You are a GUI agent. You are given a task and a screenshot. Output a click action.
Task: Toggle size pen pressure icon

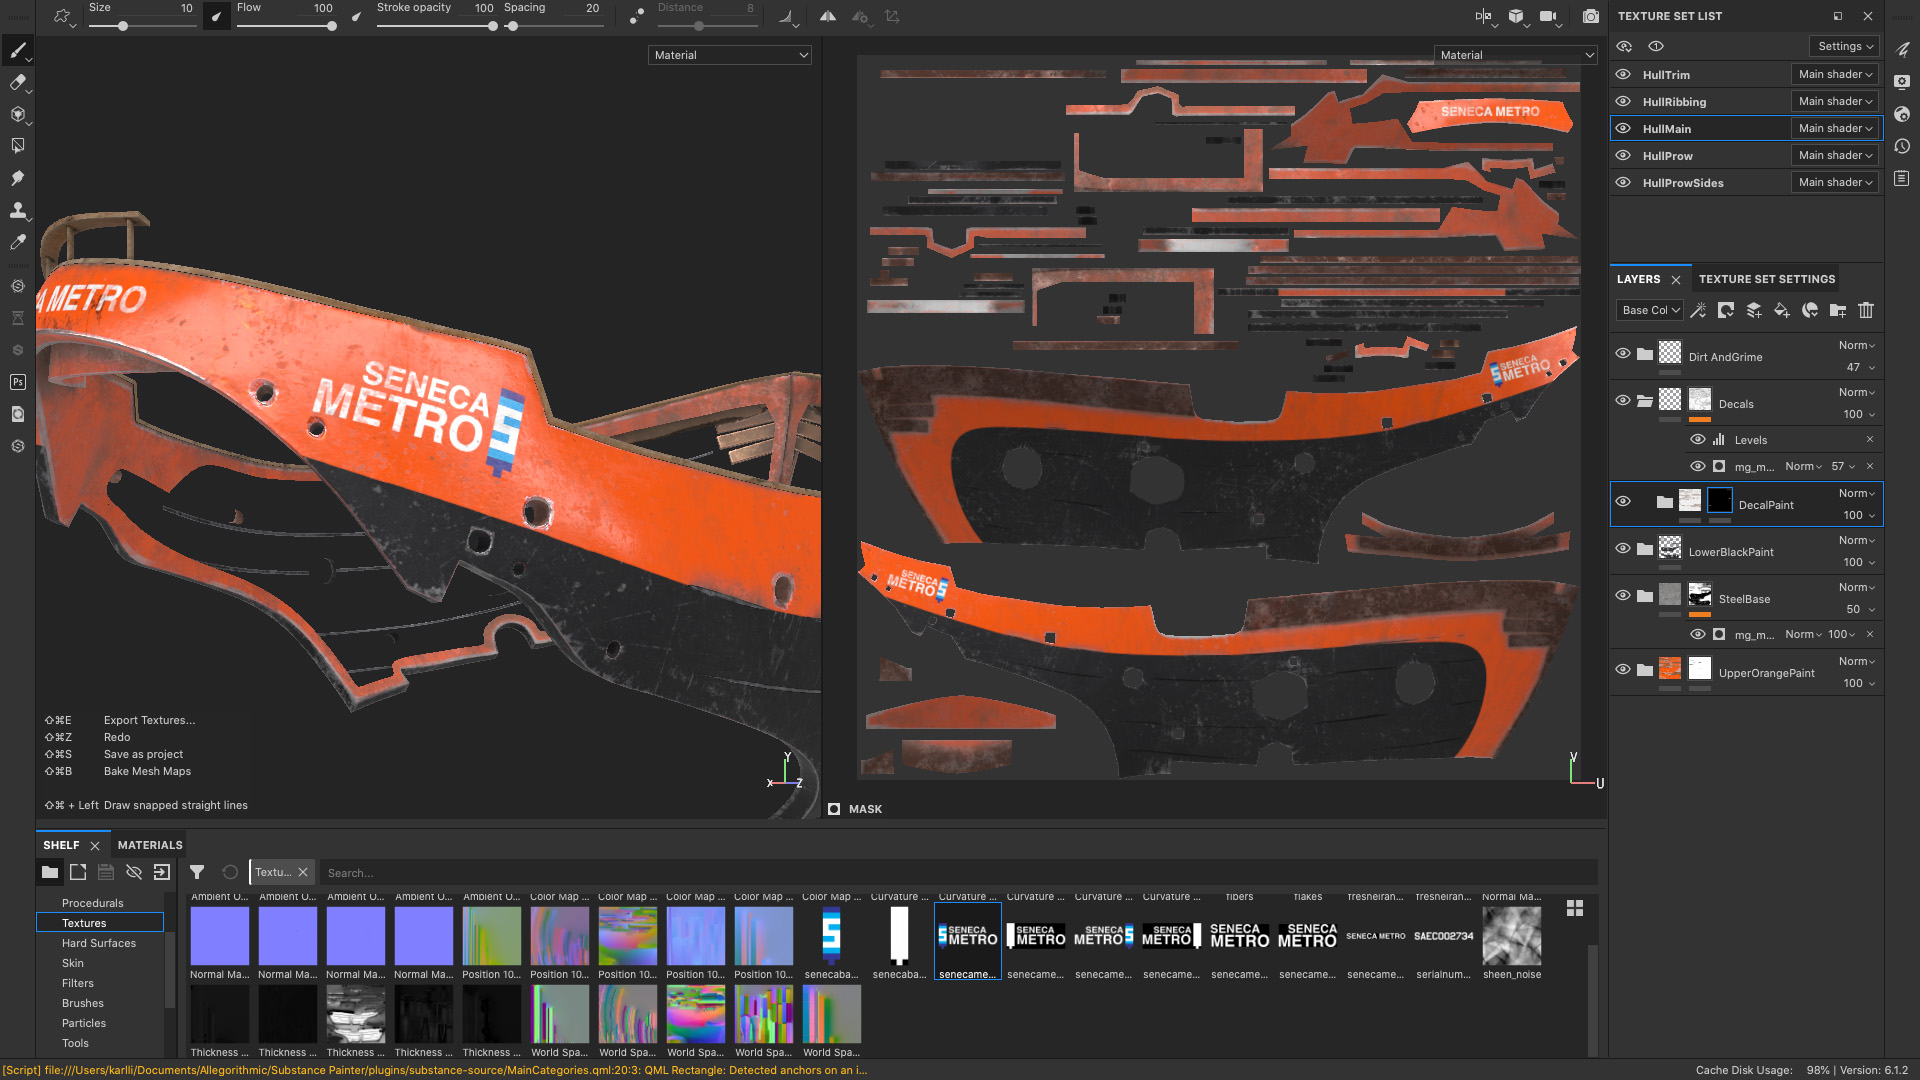pyautogui.click(x=217, y=16)
